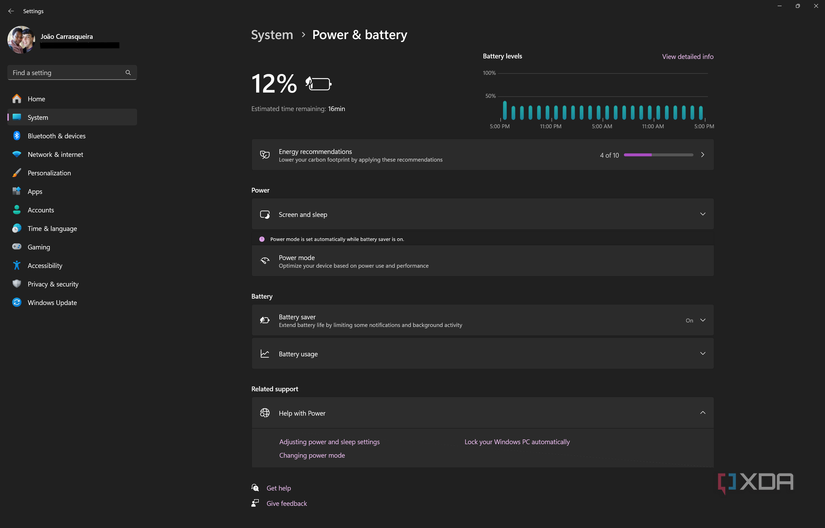Click the Help with Power globe icon
Viewport: 825px width, 528px height.
pyautogui.click(x=265, y=413)
